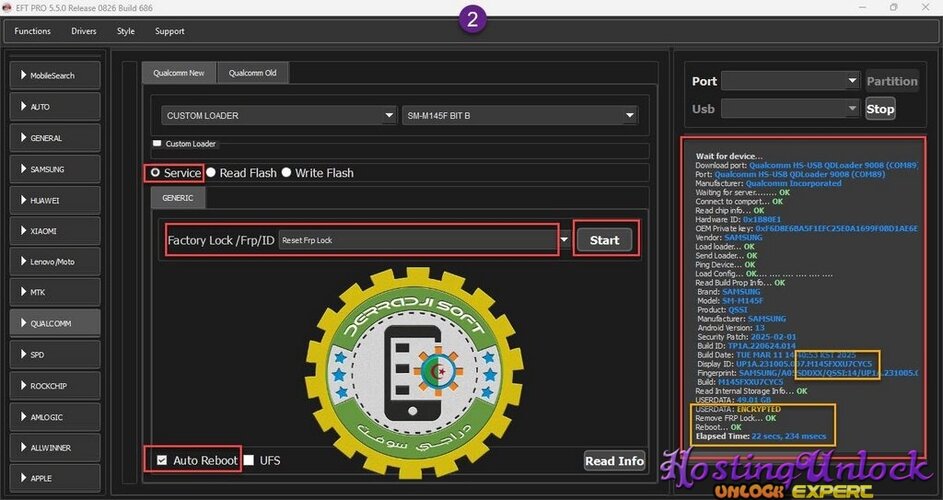Open the XIAOMI sidebar section
Viewport: 943px width, 500px height.
(55, 231)
